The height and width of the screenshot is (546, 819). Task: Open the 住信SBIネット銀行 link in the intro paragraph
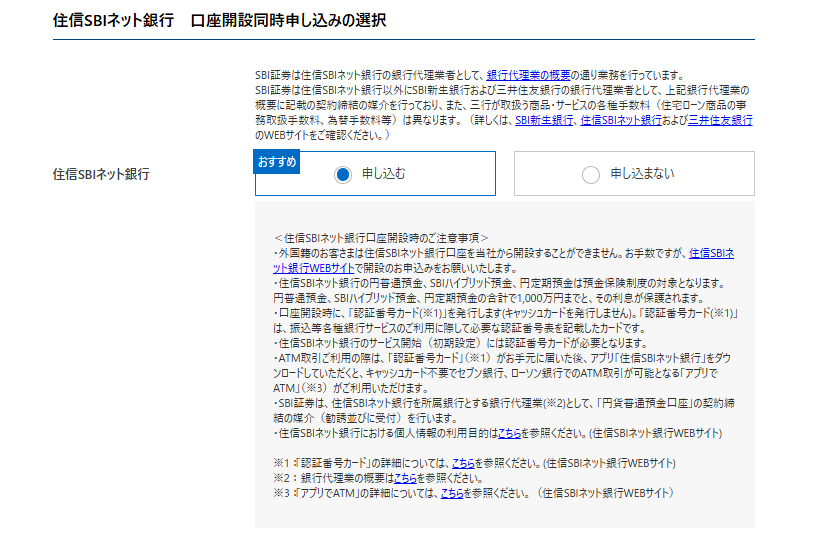pyautogui.click(x=621, y=120)
